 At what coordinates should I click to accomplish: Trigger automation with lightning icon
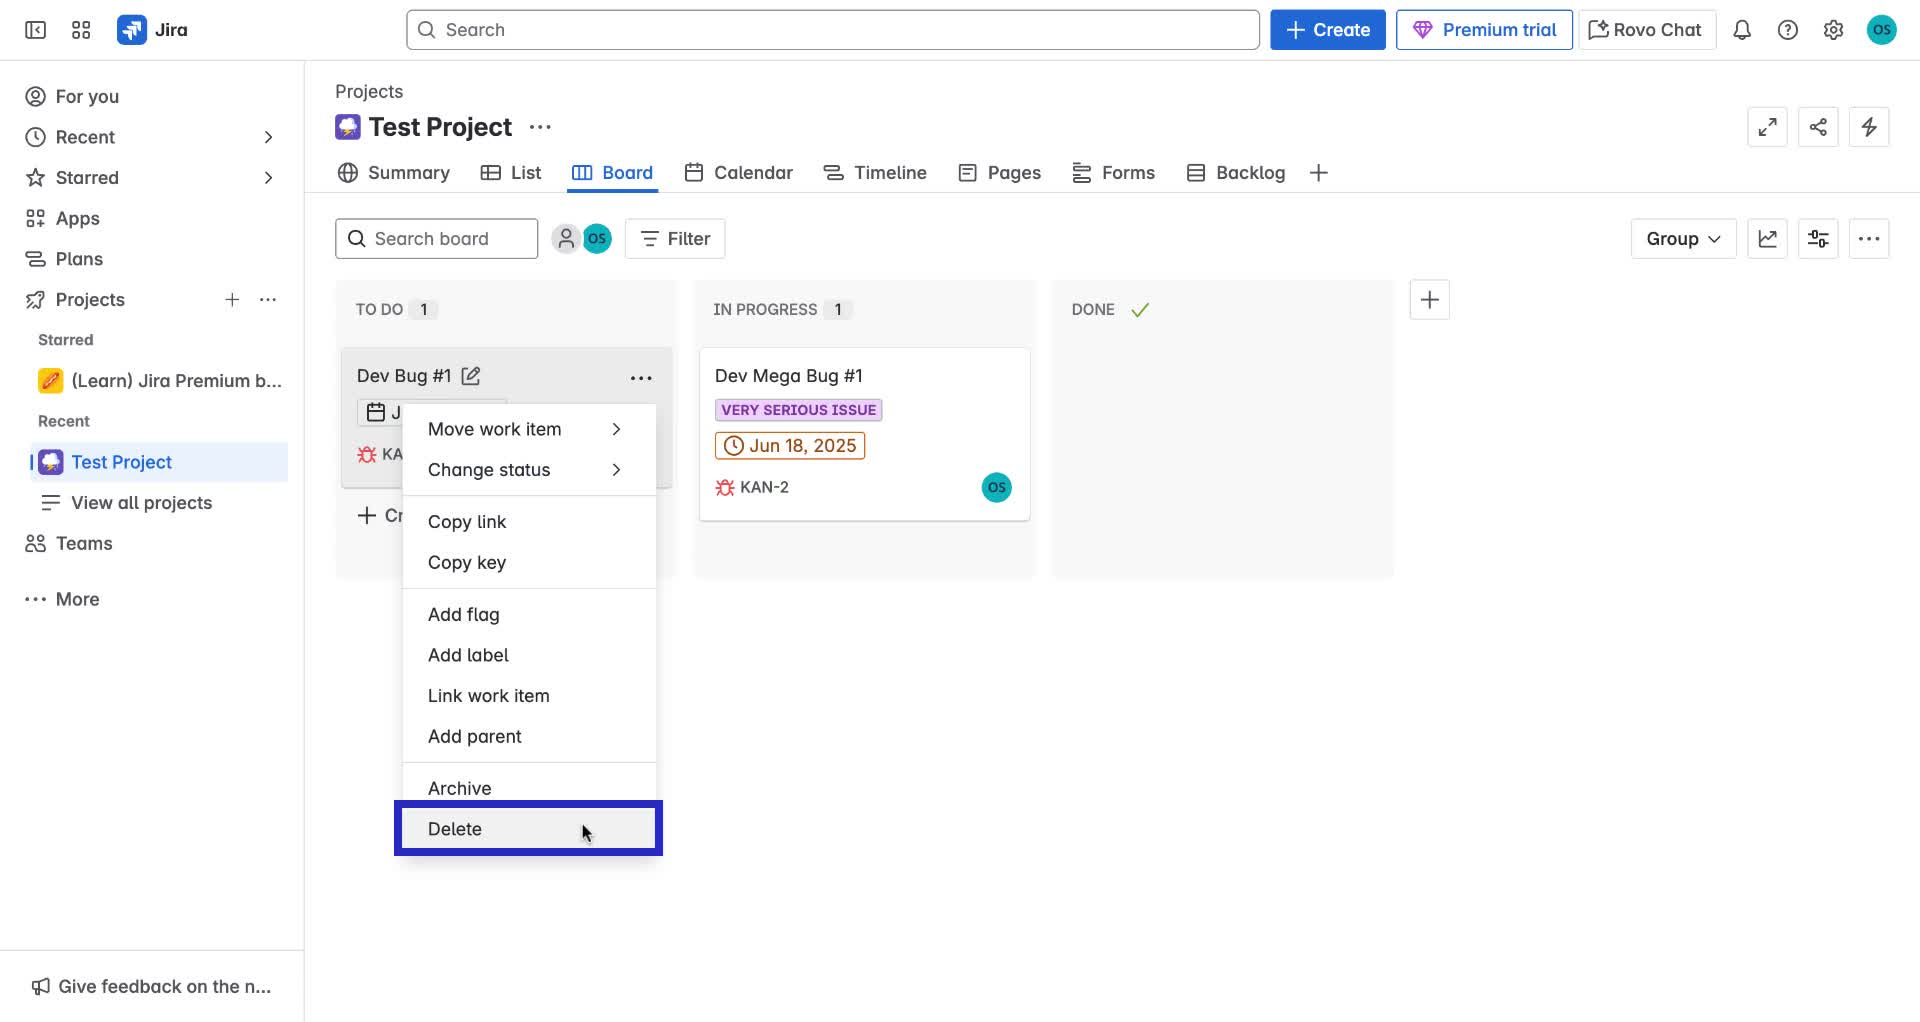pos(1869,127)
